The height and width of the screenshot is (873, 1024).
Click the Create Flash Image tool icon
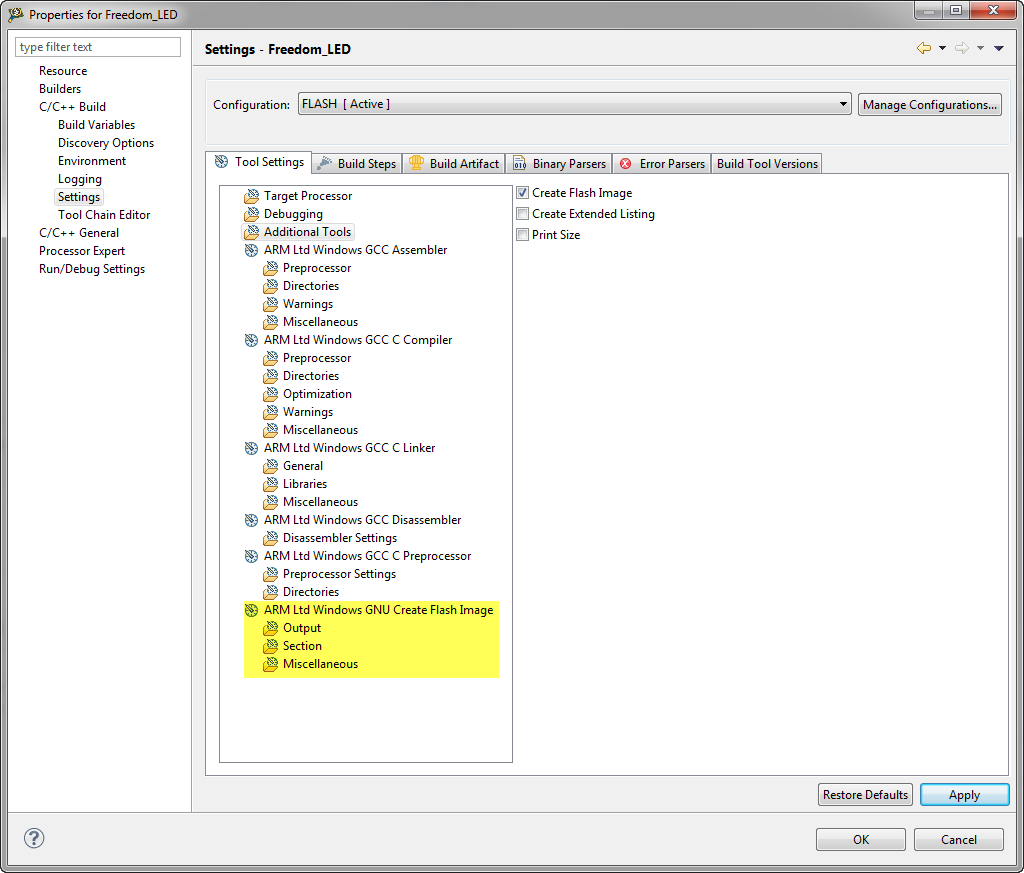pos(251,610)
